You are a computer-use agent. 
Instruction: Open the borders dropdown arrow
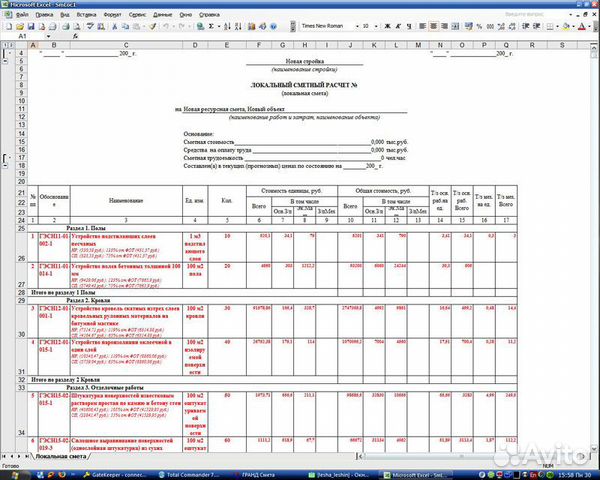coord(557,26)
